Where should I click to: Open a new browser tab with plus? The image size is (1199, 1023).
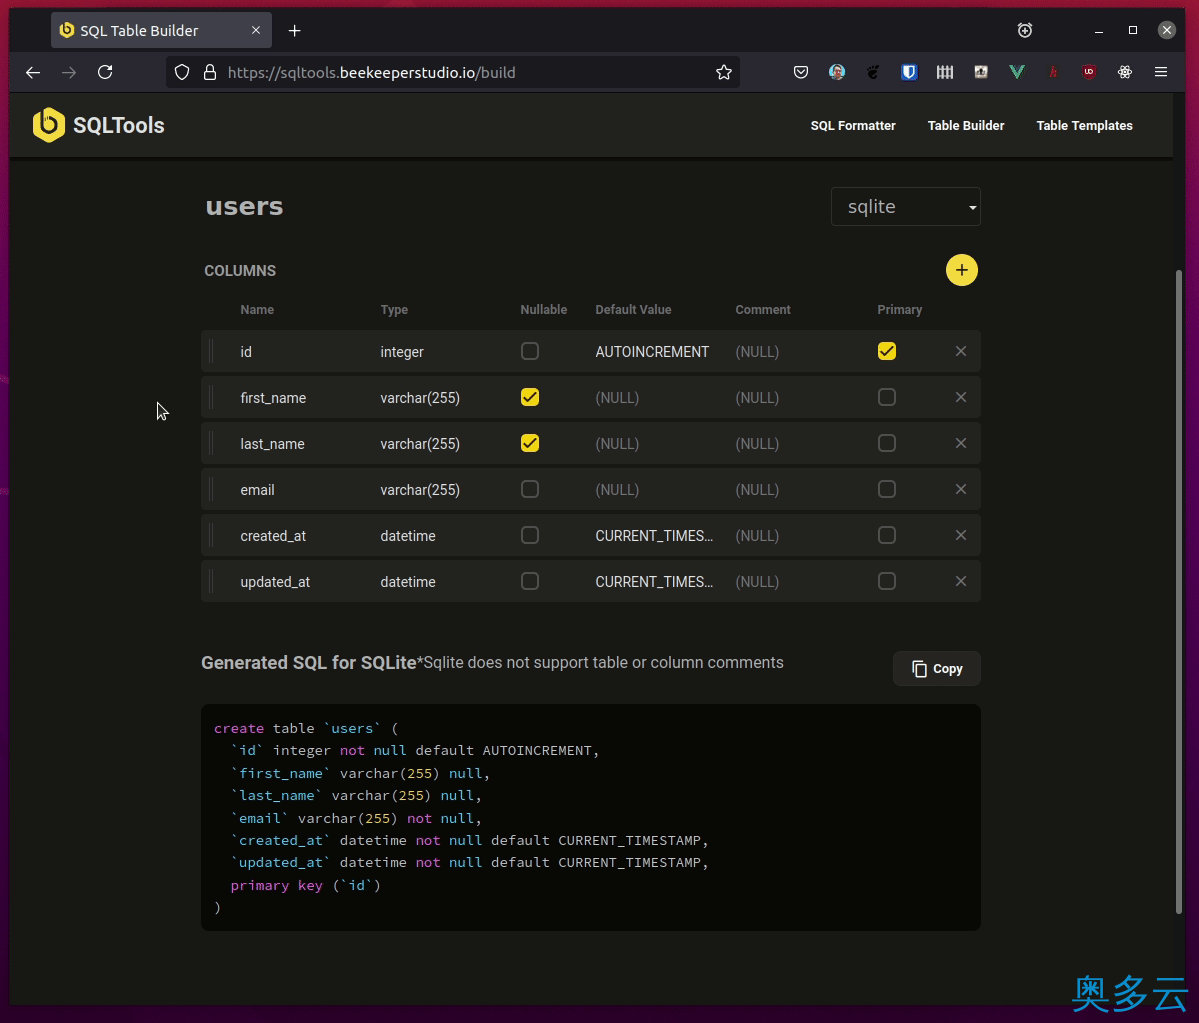tap(294, 31)
